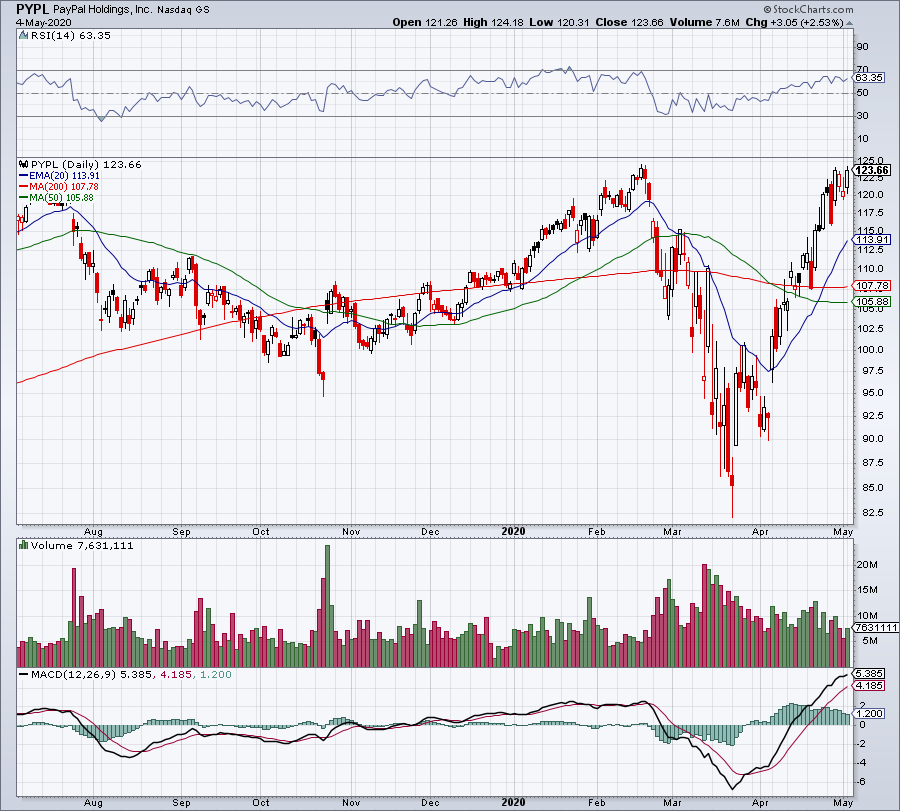The width and height of the screenshot is (900, 811).
Task: Click the 5.385 MACD line tag
Action: [x=870, y=674]
